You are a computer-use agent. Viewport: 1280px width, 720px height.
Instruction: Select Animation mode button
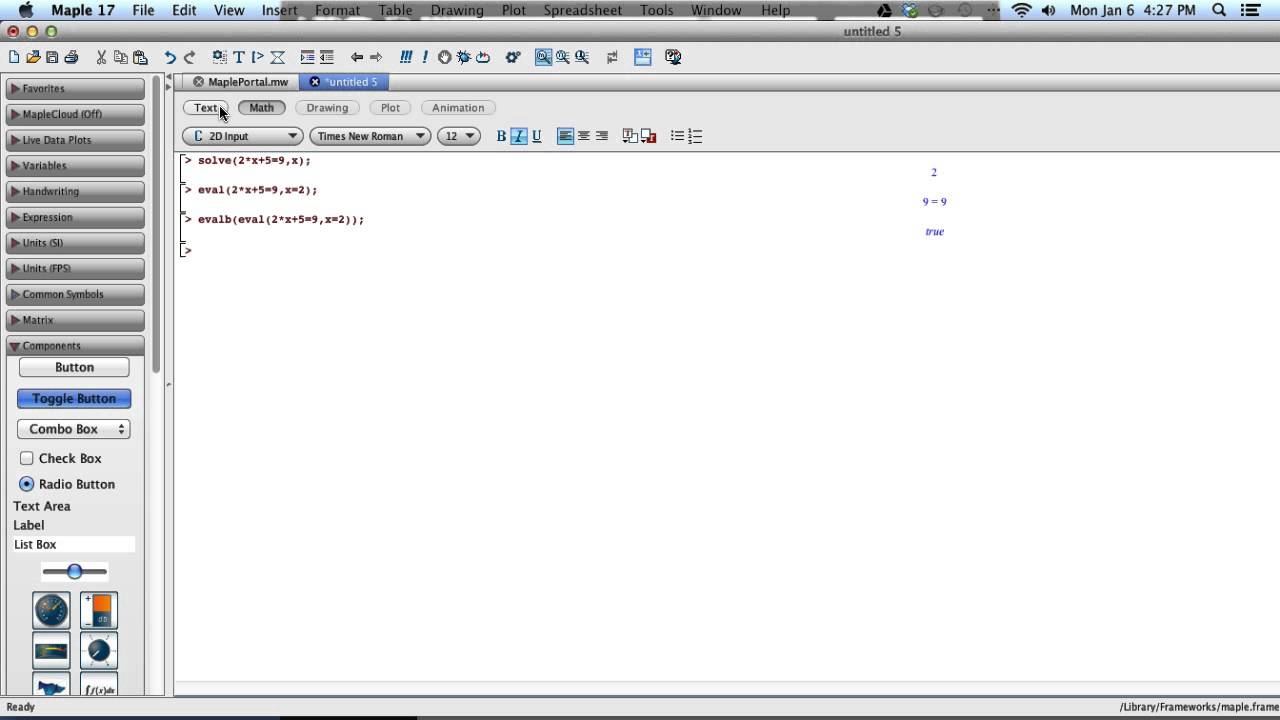click(458, 108)
